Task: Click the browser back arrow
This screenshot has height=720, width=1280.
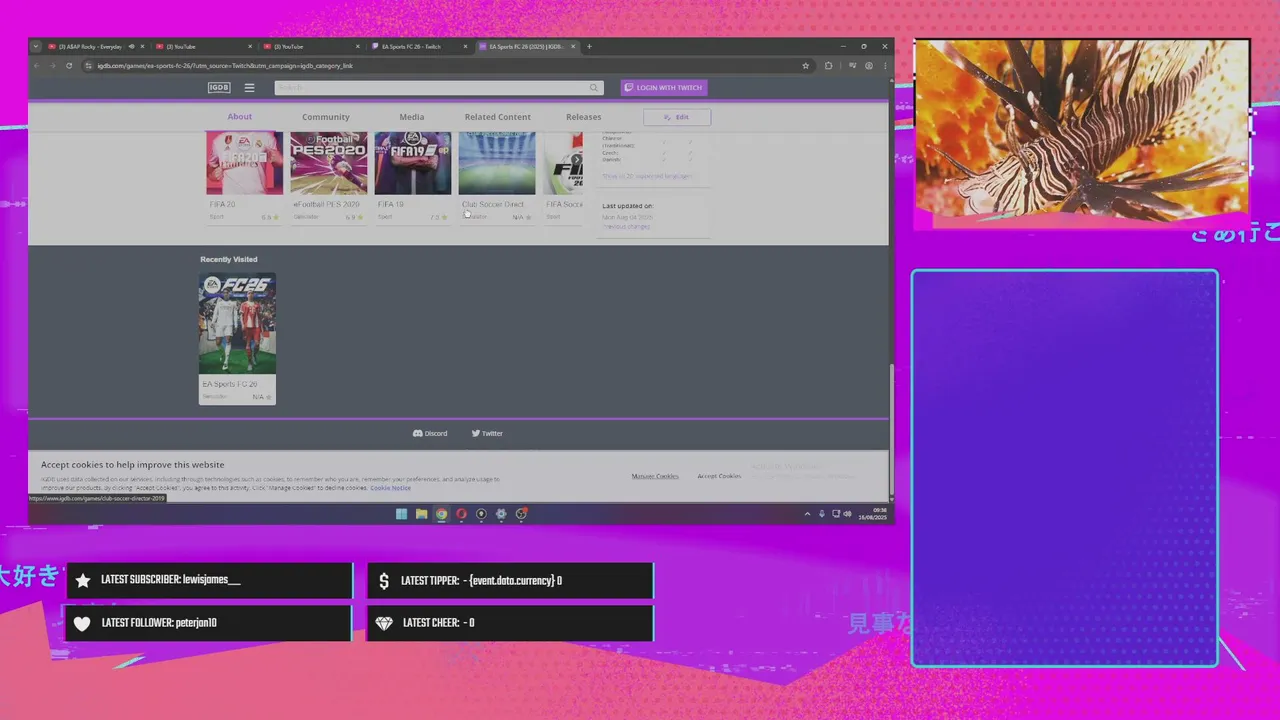Action: [x=37, y=66]
